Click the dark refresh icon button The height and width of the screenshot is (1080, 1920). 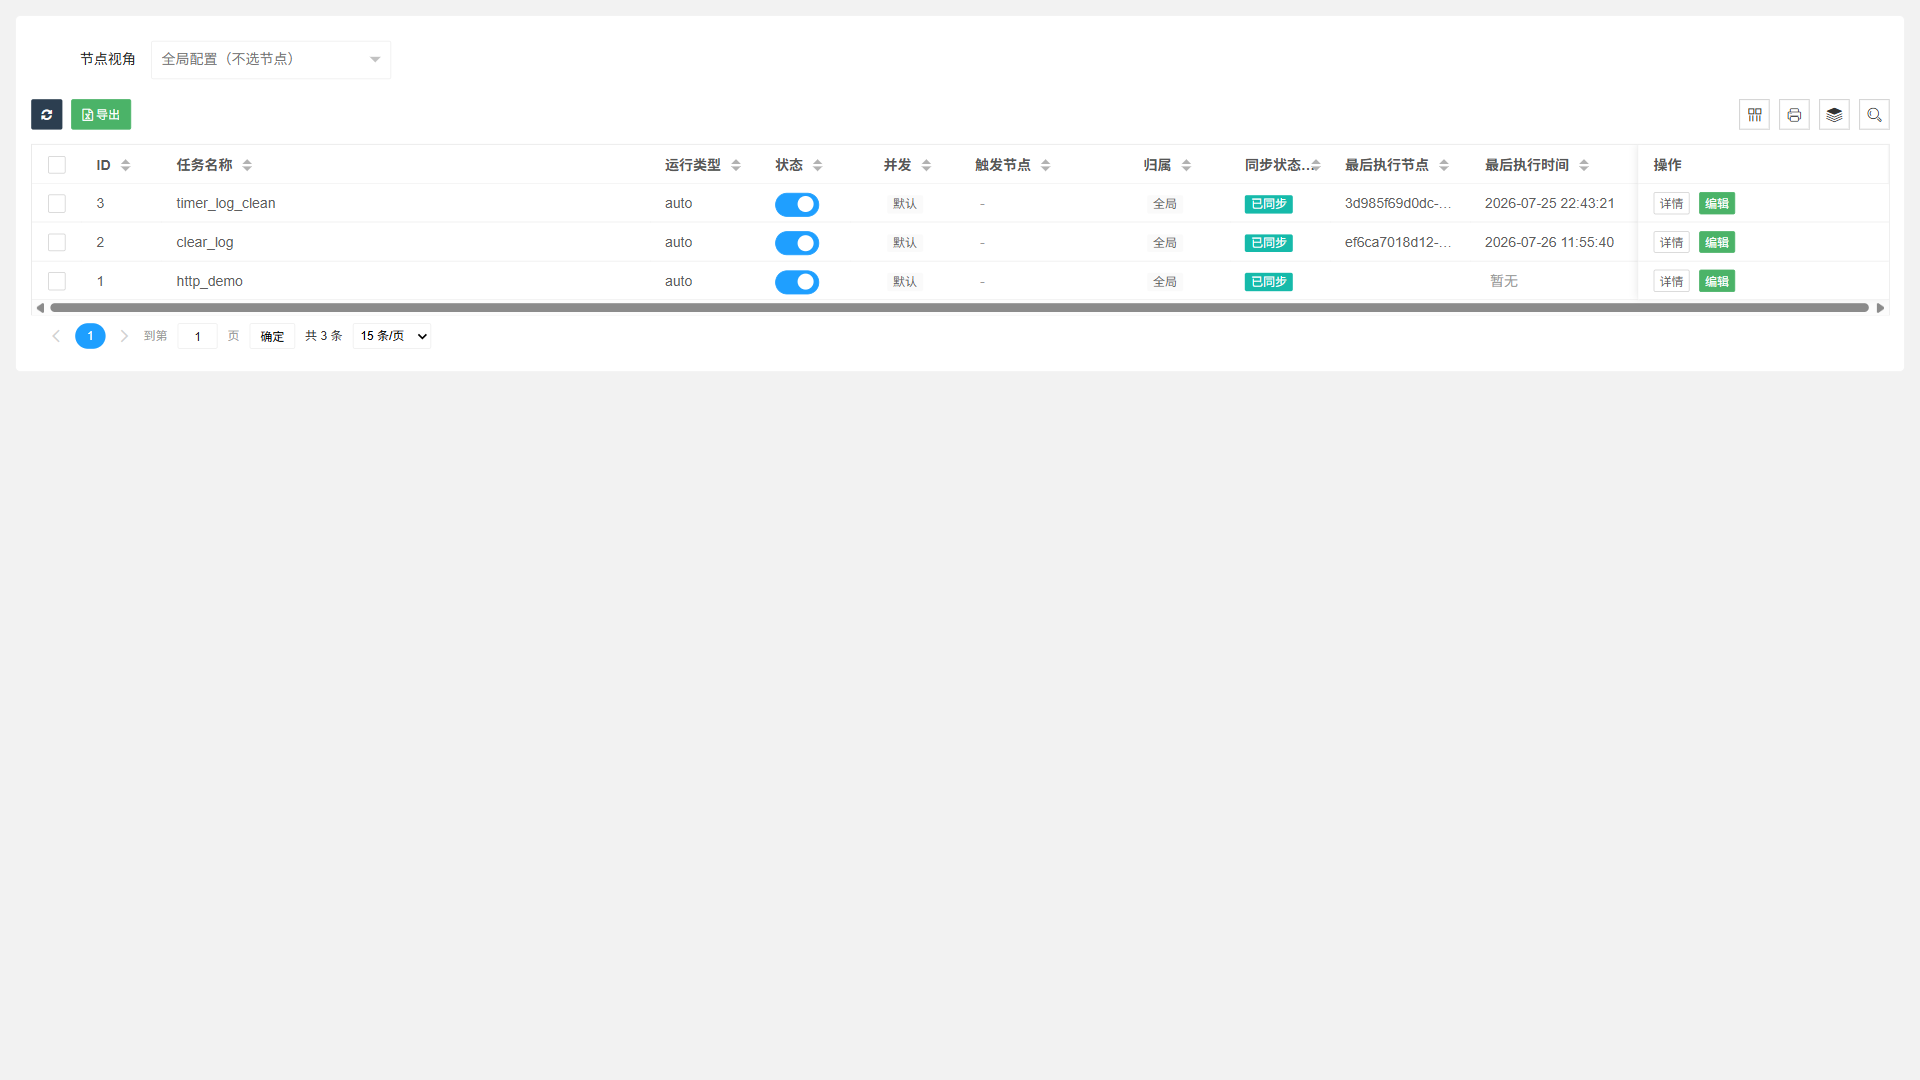[x=47, y=115]
